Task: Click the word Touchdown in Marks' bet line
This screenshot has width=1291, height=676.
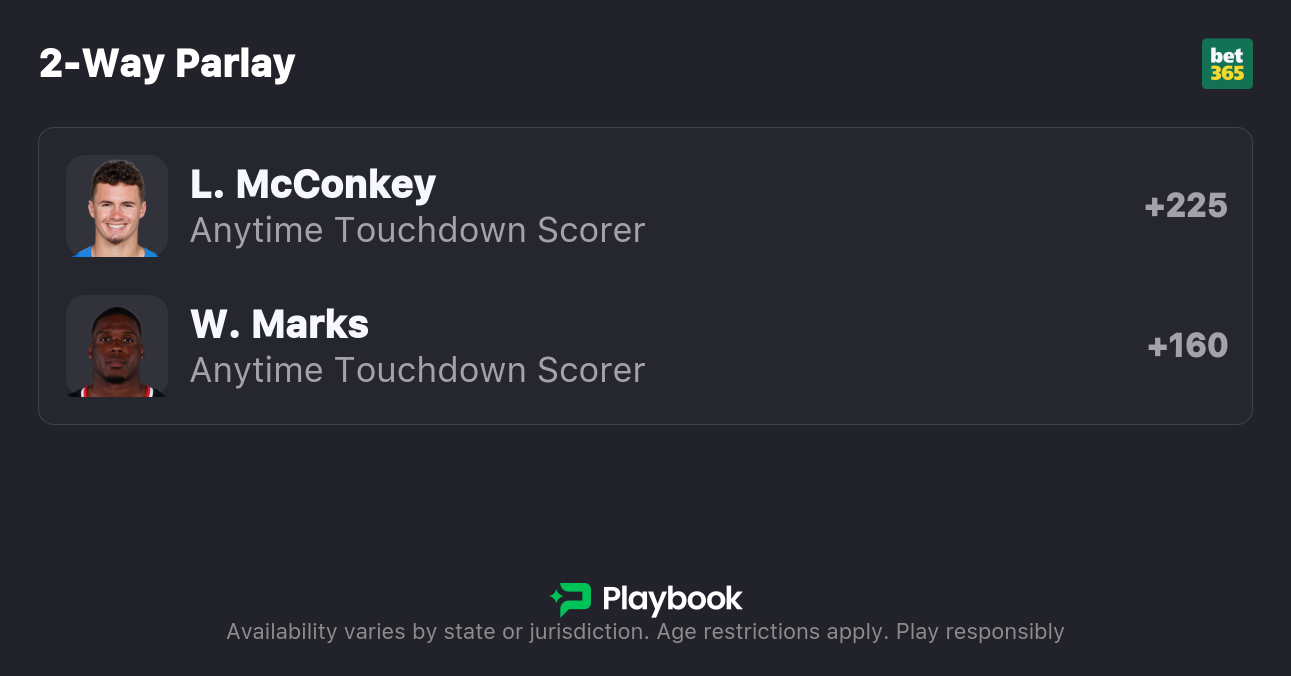Action: [431, 370]
